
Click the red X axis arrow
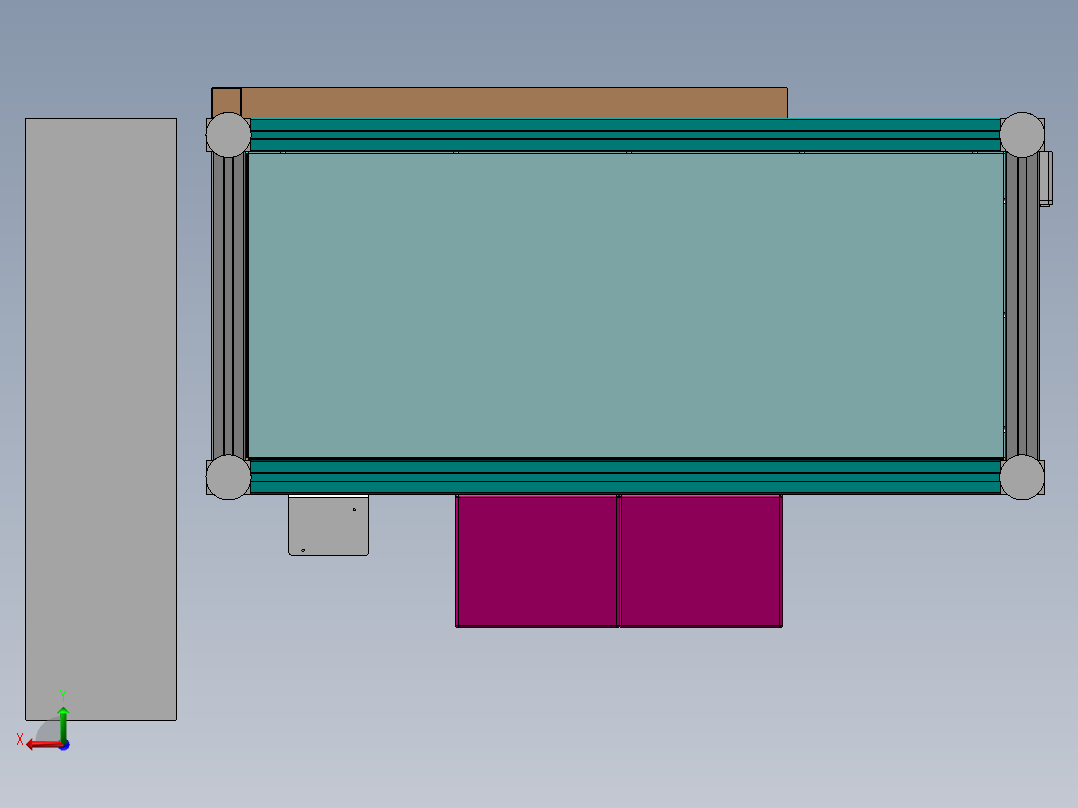[x=43, y=745]
